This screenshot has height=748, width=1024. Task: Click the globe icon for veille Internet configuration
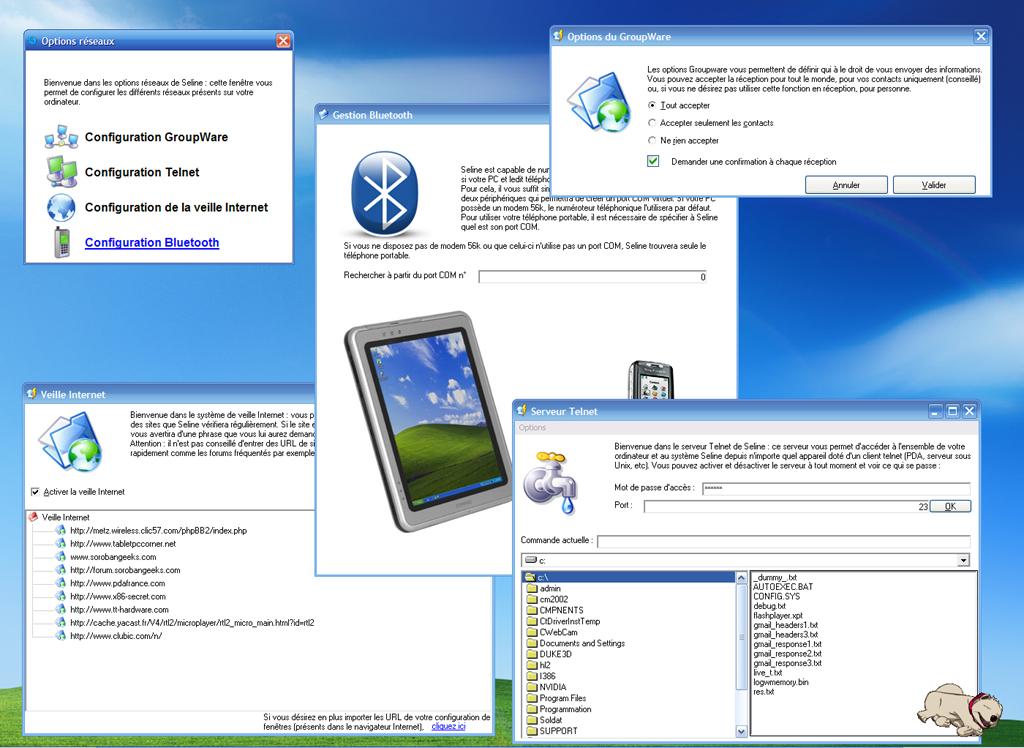(x=61, y=208)
